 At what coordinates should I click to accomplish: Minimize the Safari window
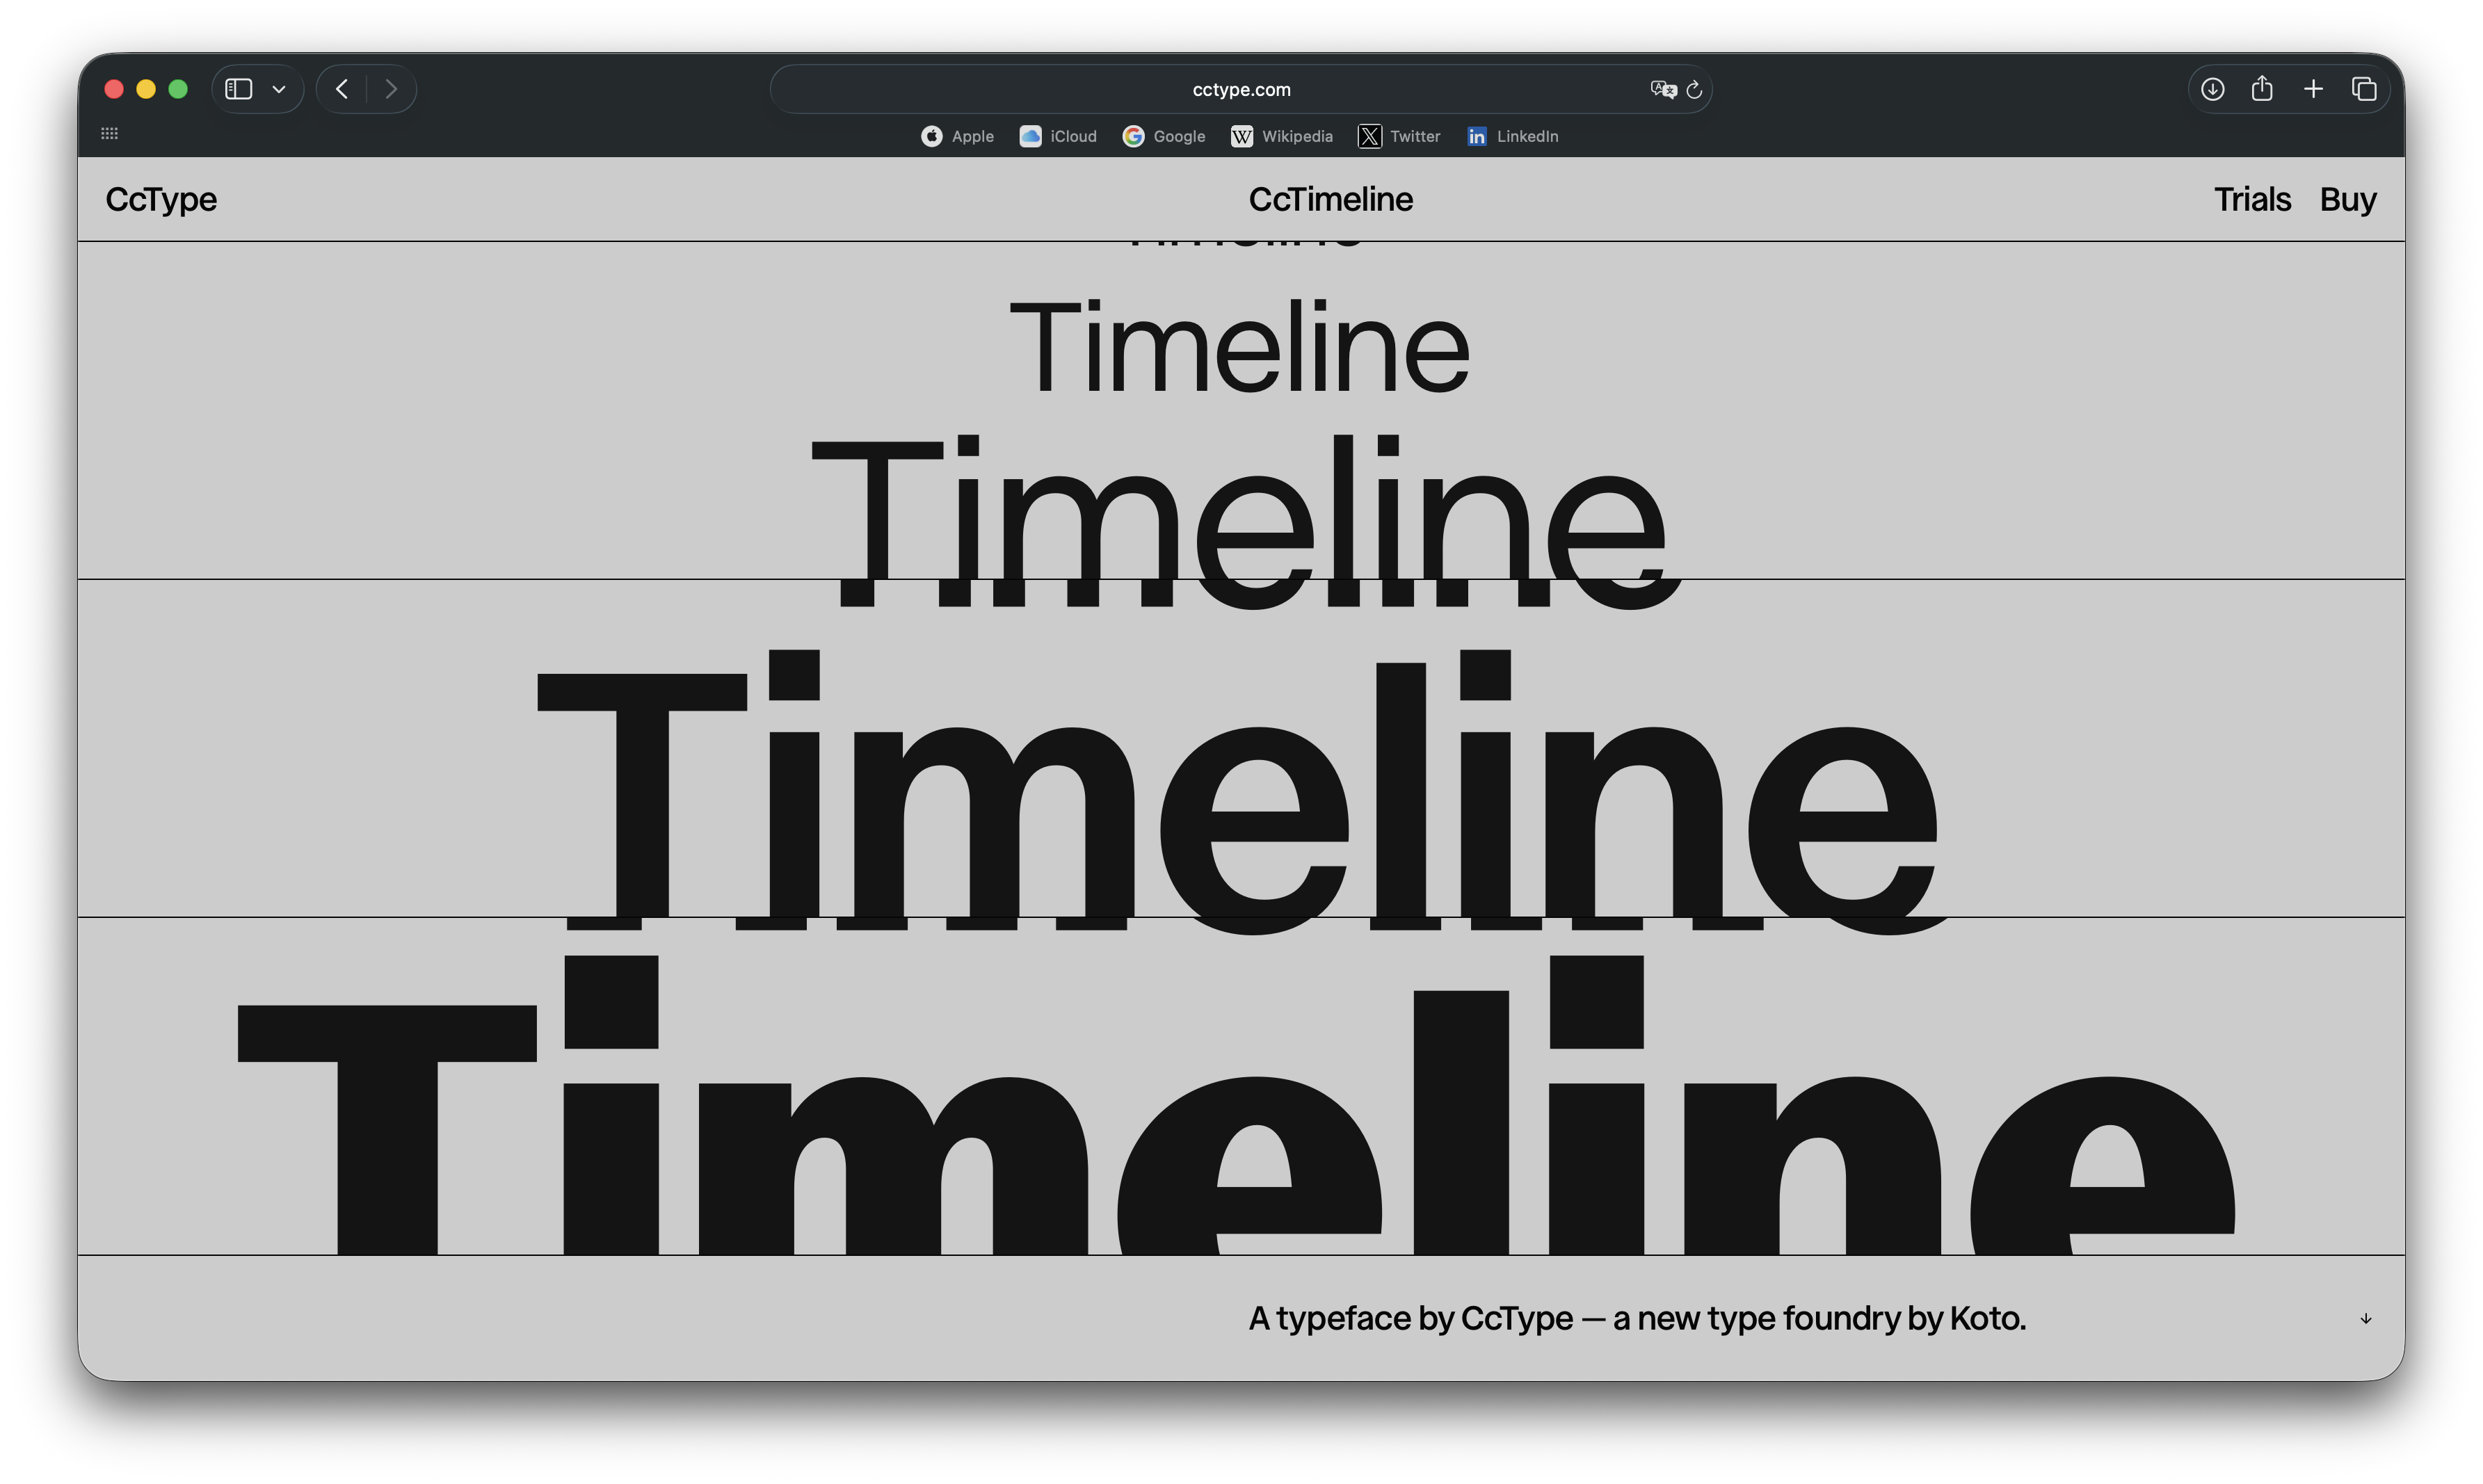pos(146,89)
